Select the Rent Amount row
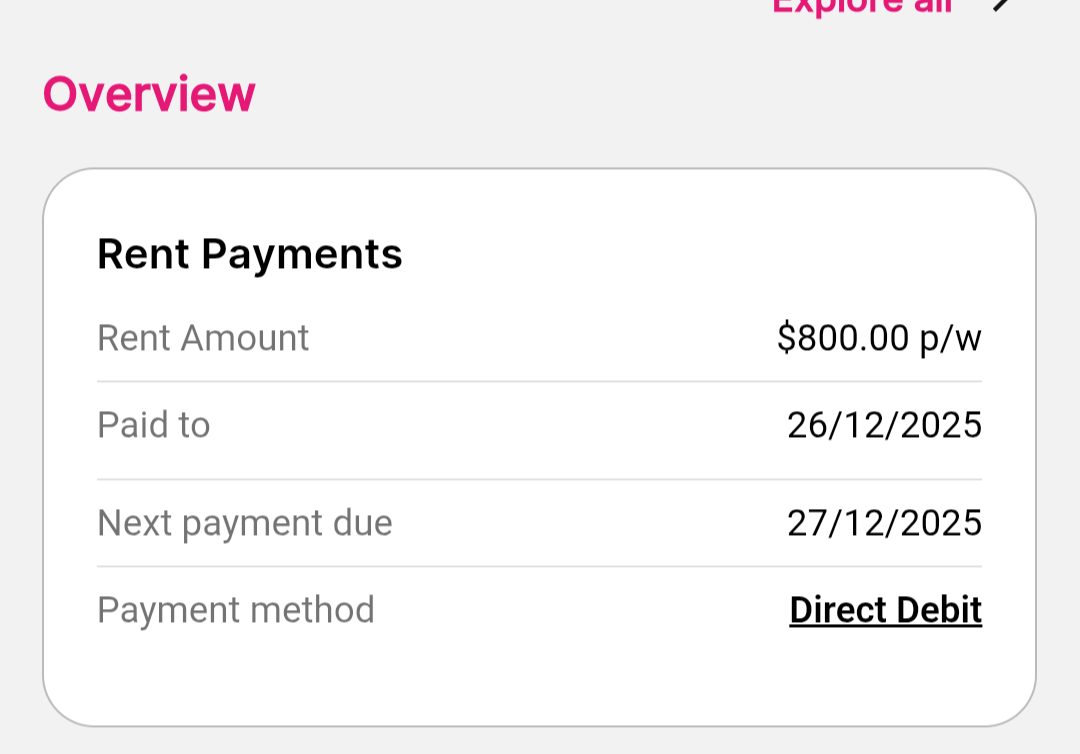The image size is (1080, 754). point(540,338)
